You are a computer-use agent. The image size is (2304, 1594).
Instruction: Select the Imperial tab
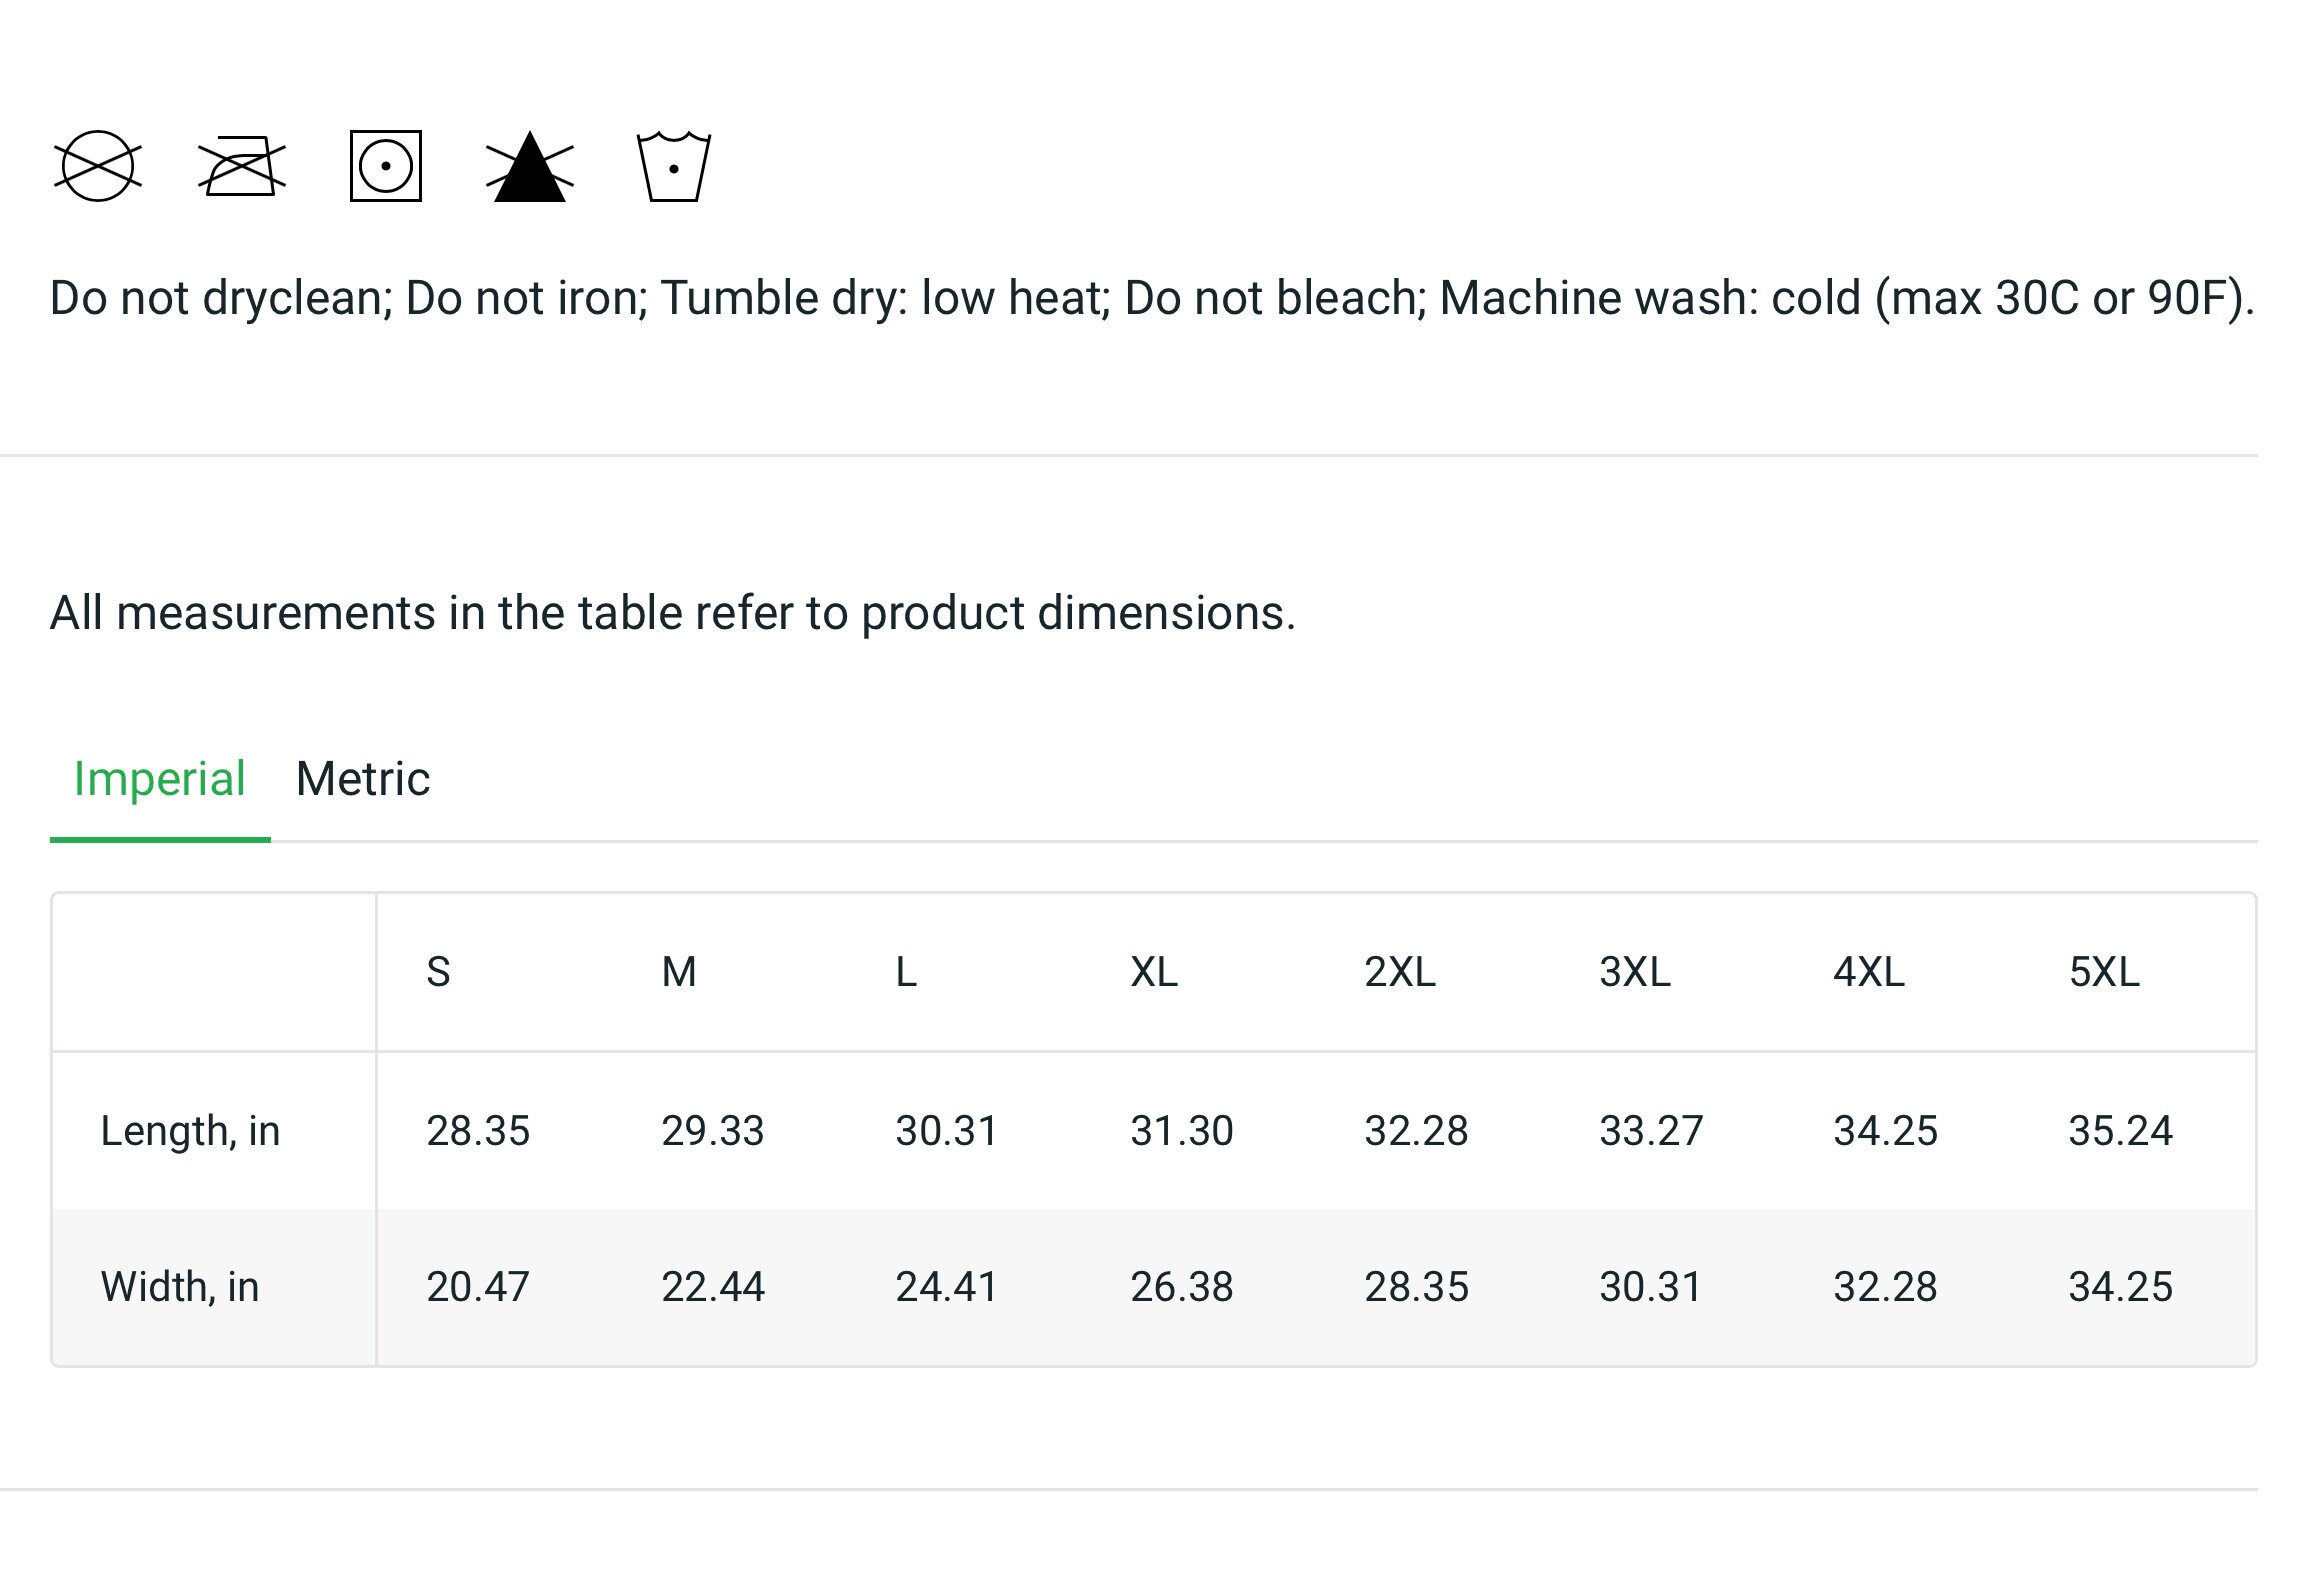point(160,779)
